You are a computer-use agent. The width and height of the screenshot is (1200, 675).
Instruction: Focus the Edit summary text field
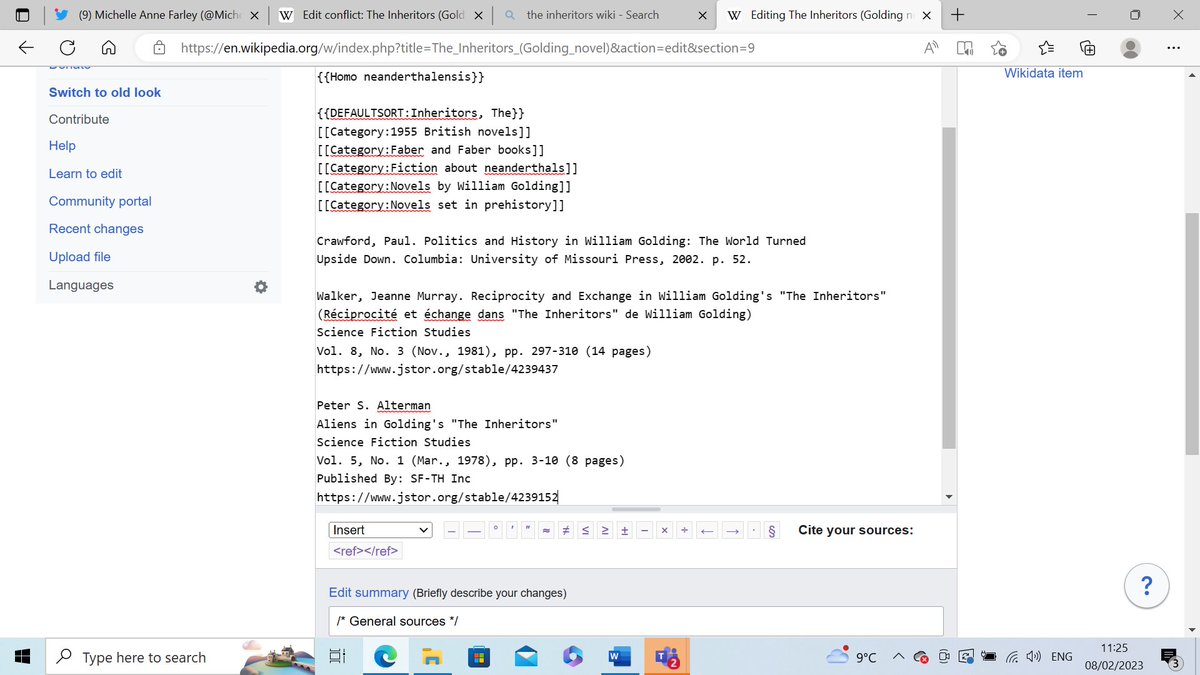(636, 621)
